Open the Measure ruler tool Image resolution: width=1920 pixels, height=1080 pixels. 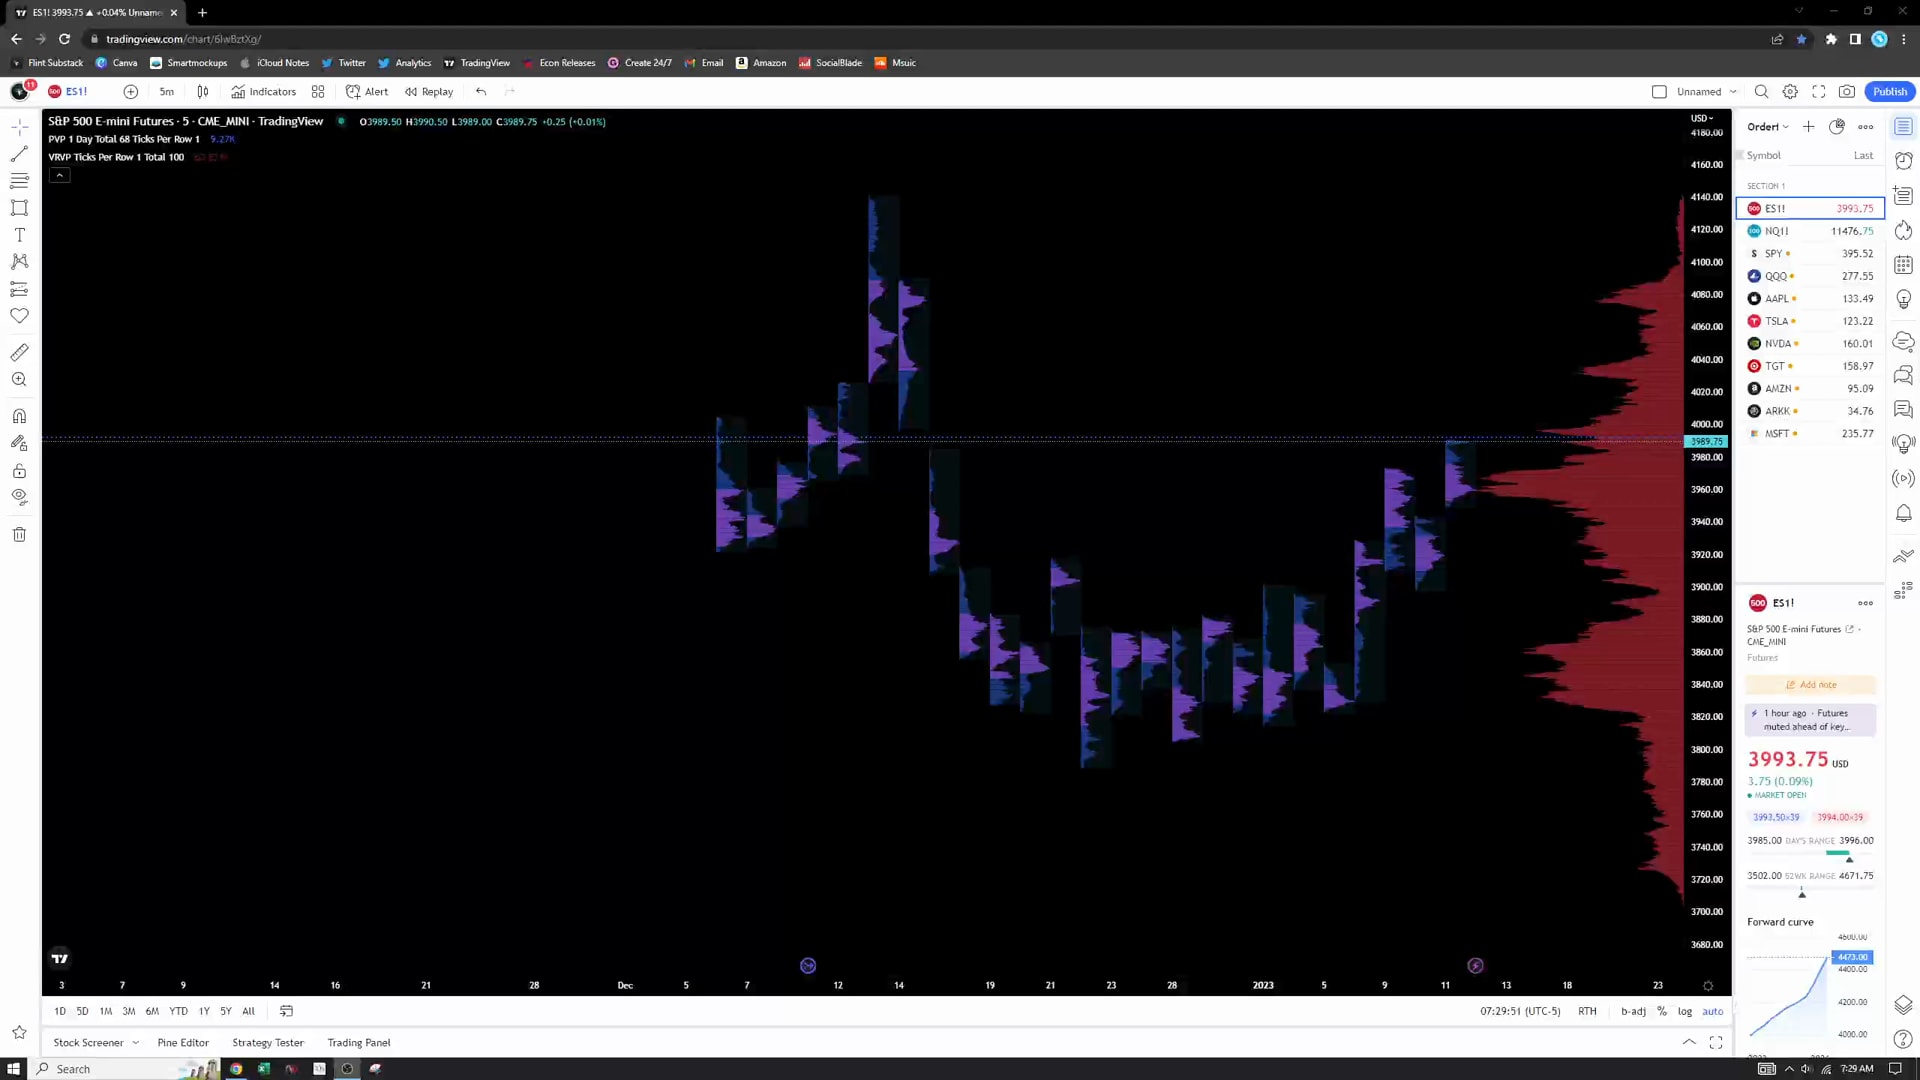19,352
